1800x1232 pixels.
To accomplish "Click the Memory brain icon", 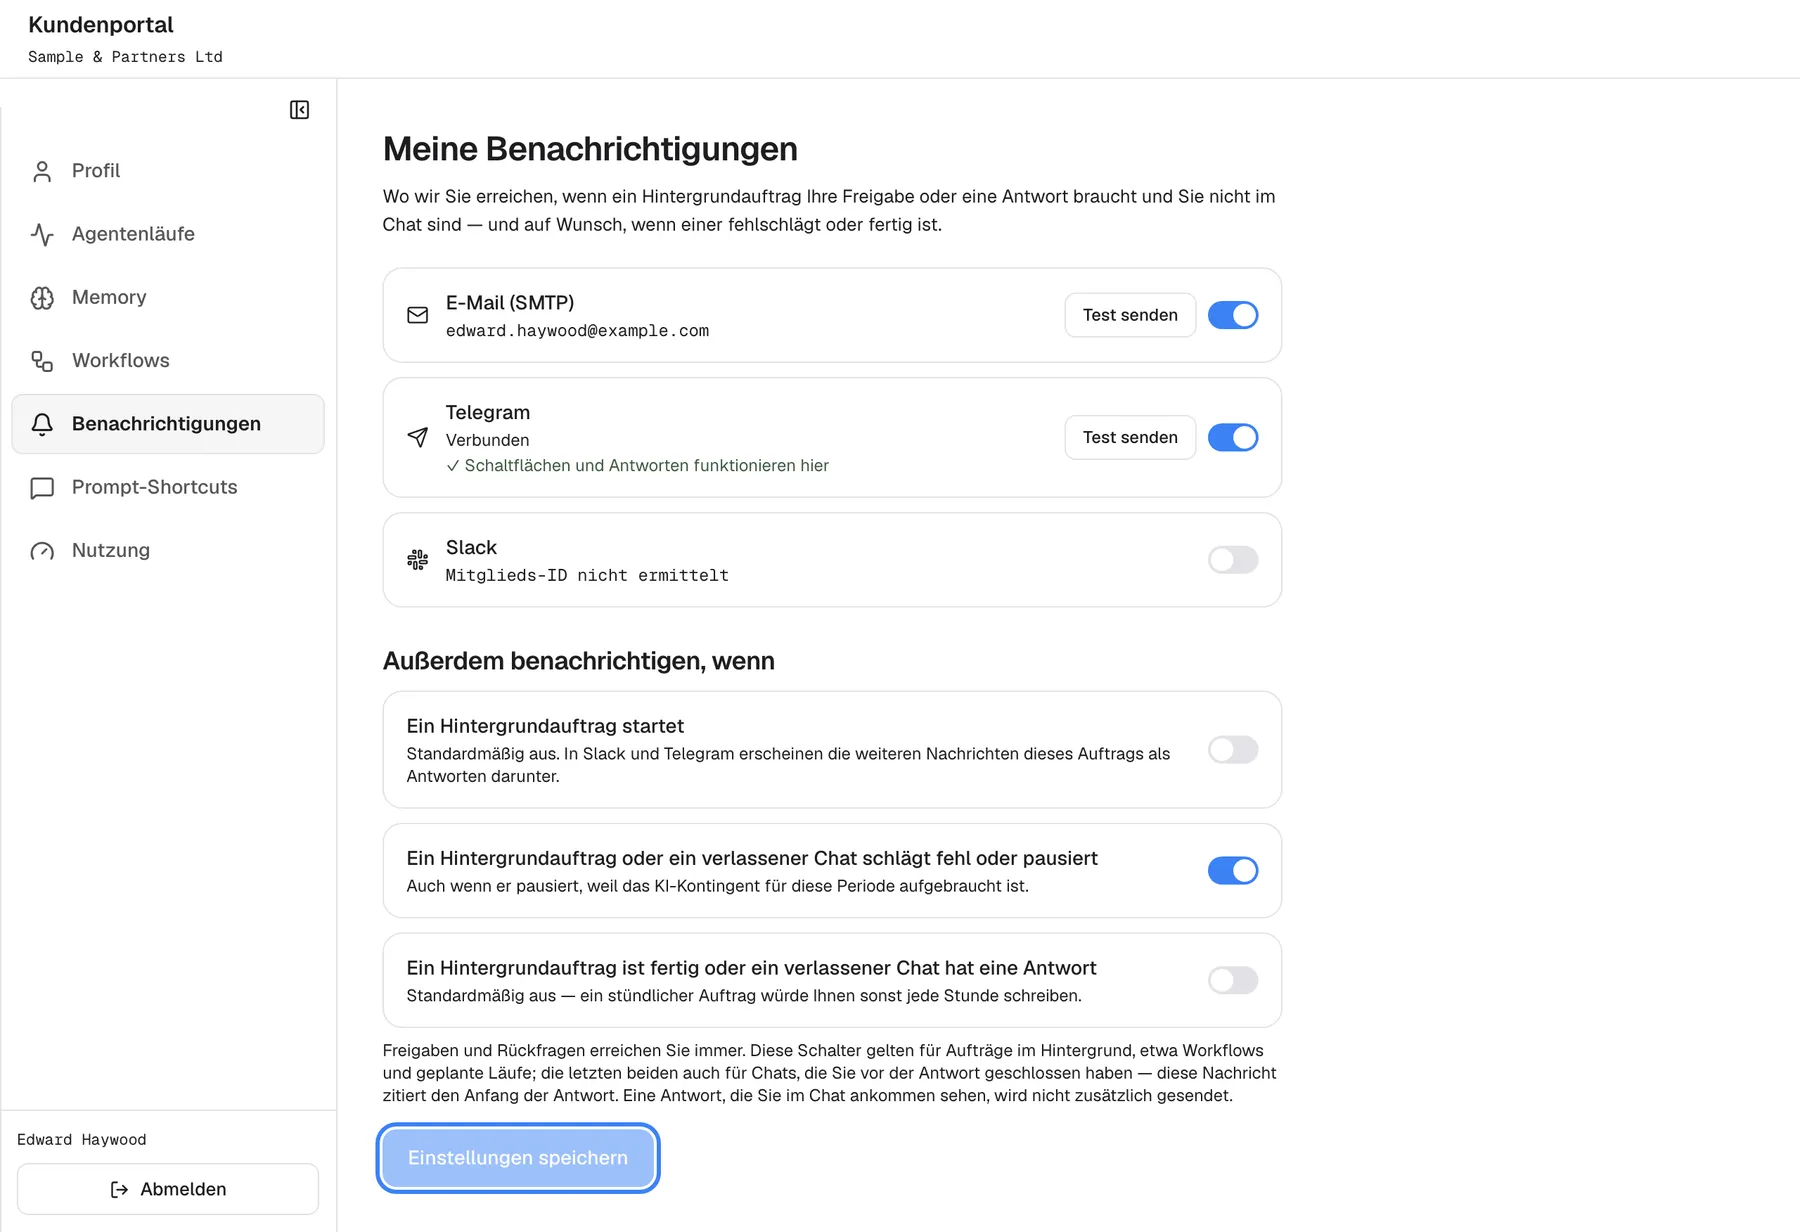I will coord(42,298).
